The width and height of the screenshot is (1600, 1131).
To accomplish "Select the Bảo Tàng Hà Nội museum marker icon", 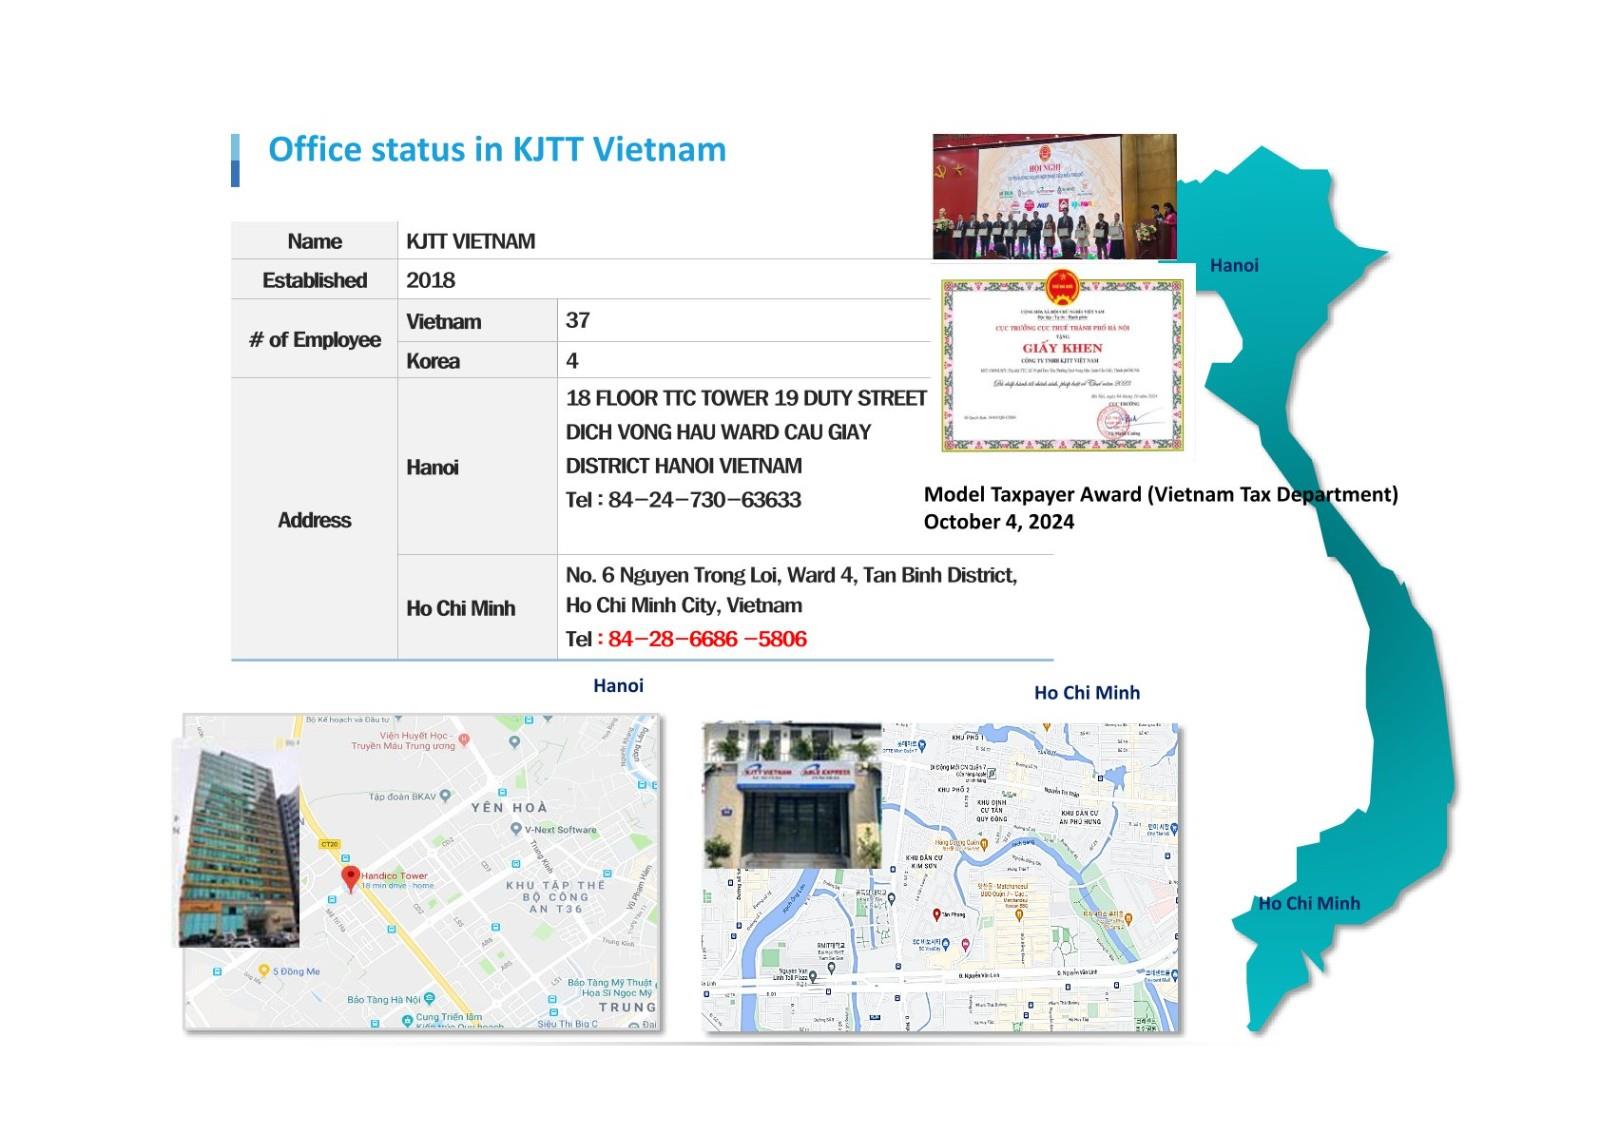I will coord(429,998).
